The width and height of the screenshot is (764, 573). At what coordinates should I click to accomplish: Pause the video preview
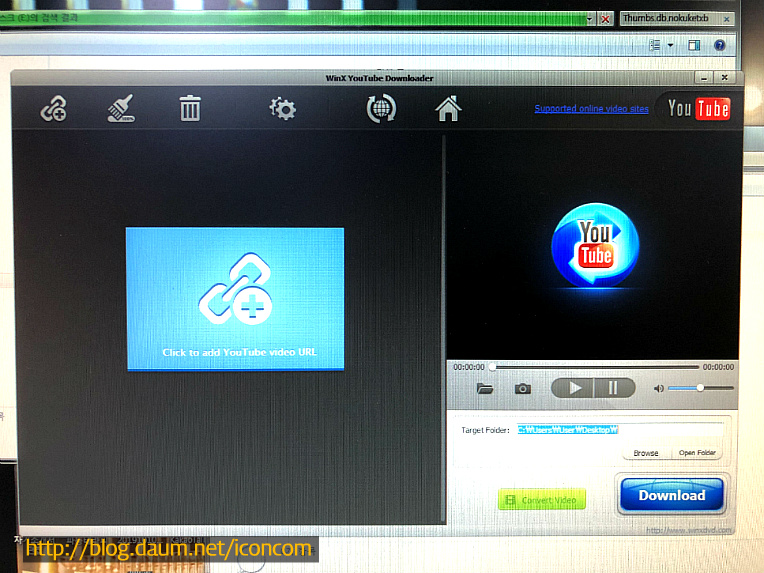coord(614,388)
